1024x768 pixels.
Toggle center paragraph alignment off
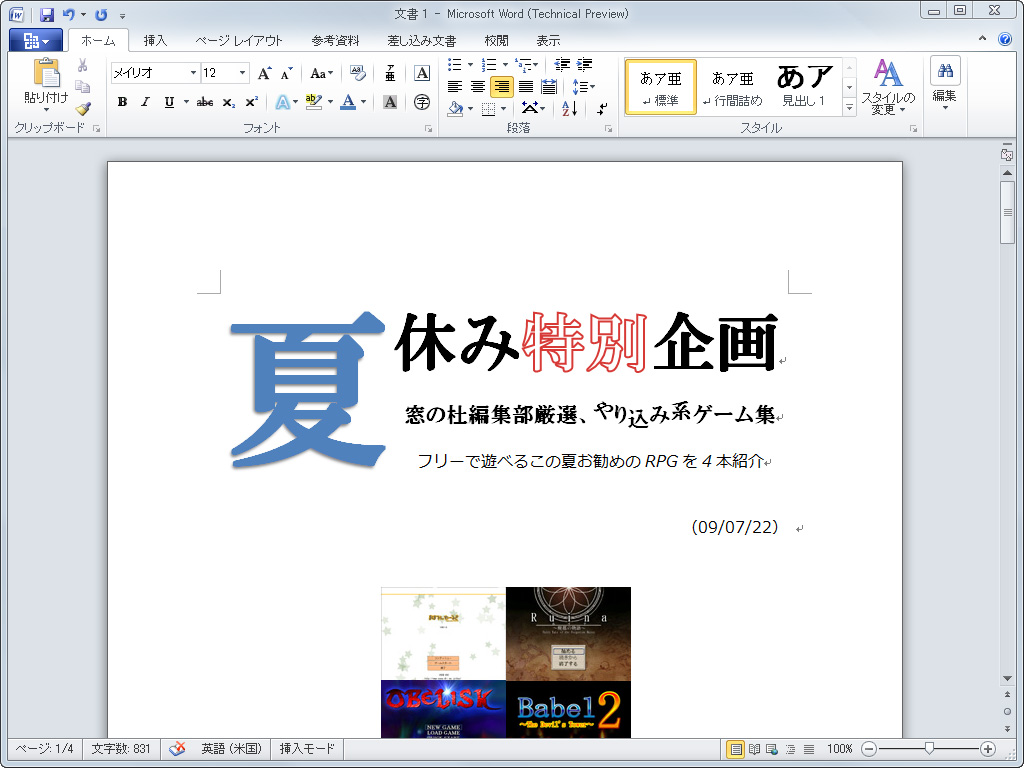[477, 86]
